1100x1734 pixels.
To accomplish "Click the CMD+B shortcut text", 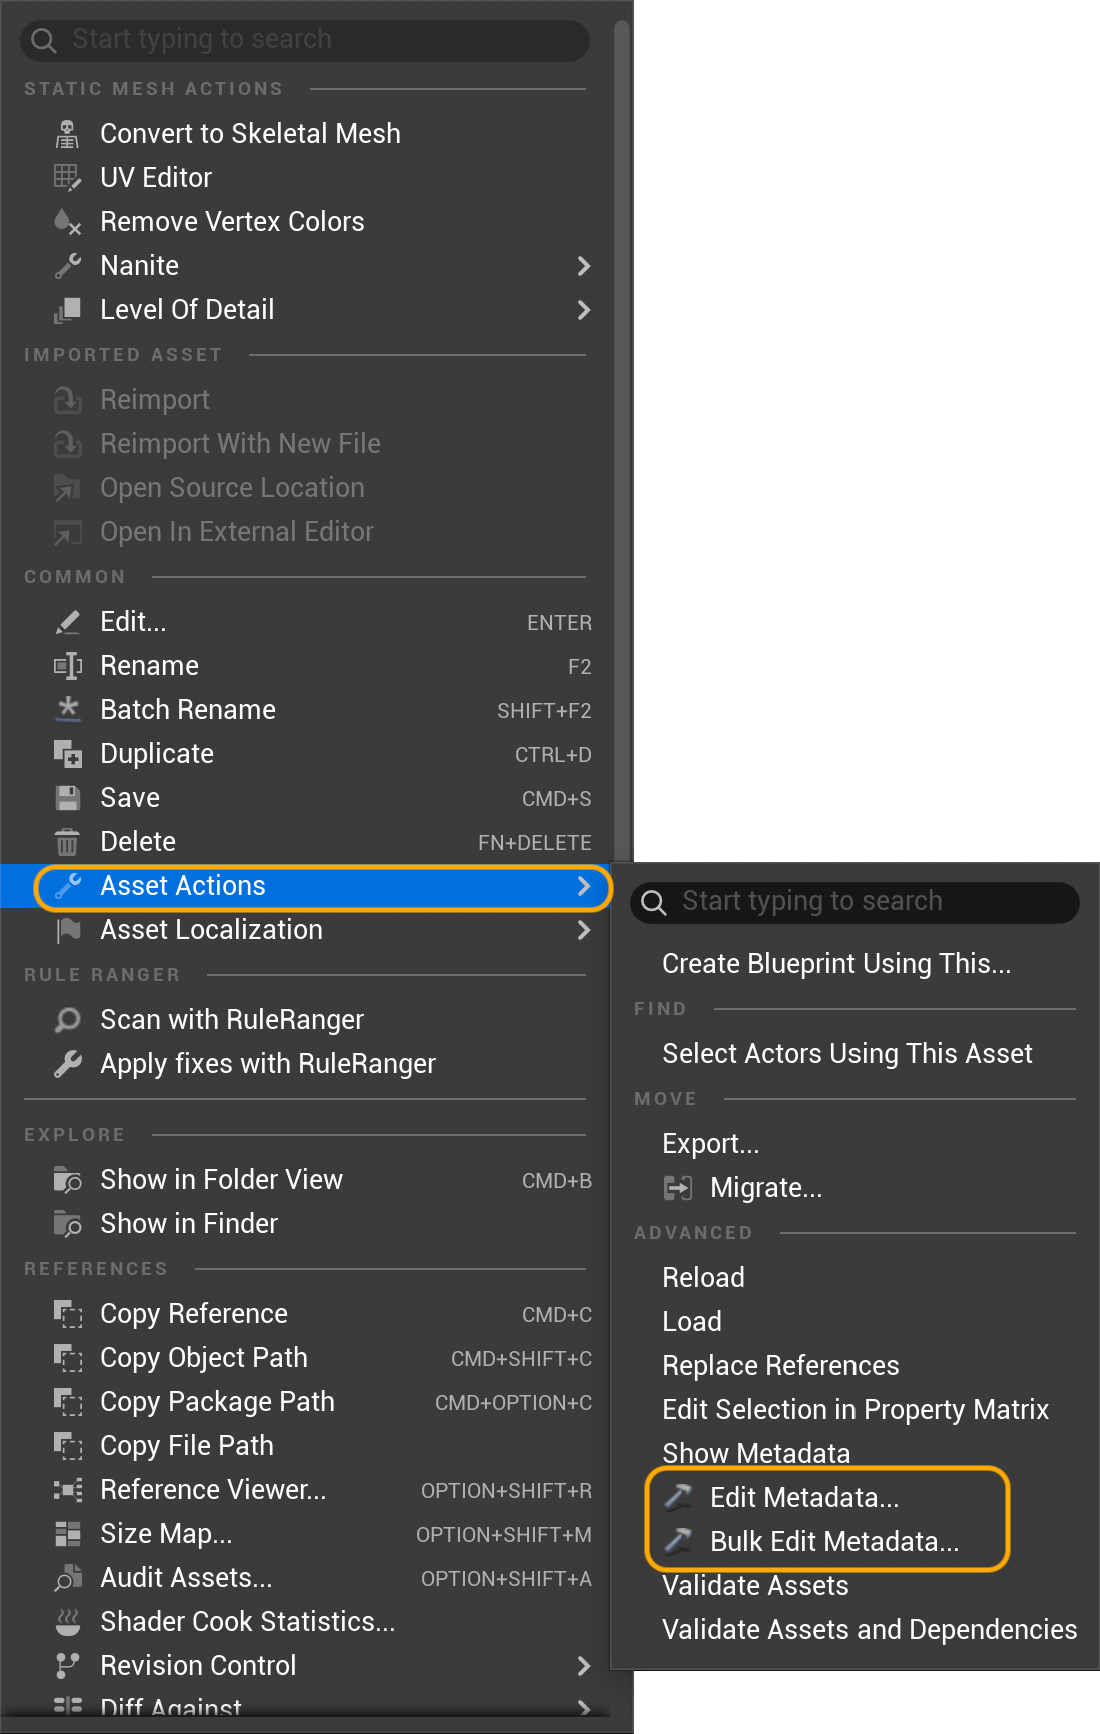I will 557,1181.
